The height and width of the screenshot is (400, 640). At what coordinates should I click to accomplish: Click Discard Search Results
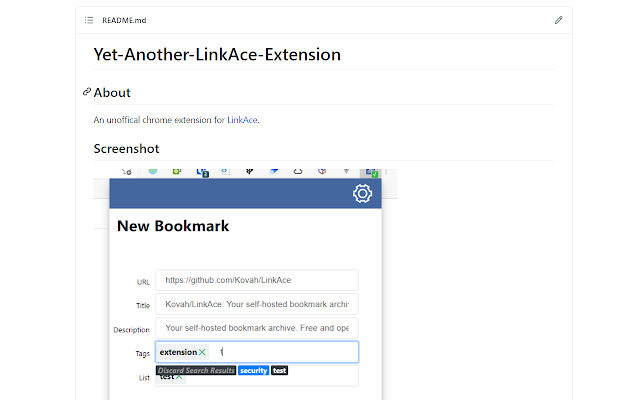point(196,370)
